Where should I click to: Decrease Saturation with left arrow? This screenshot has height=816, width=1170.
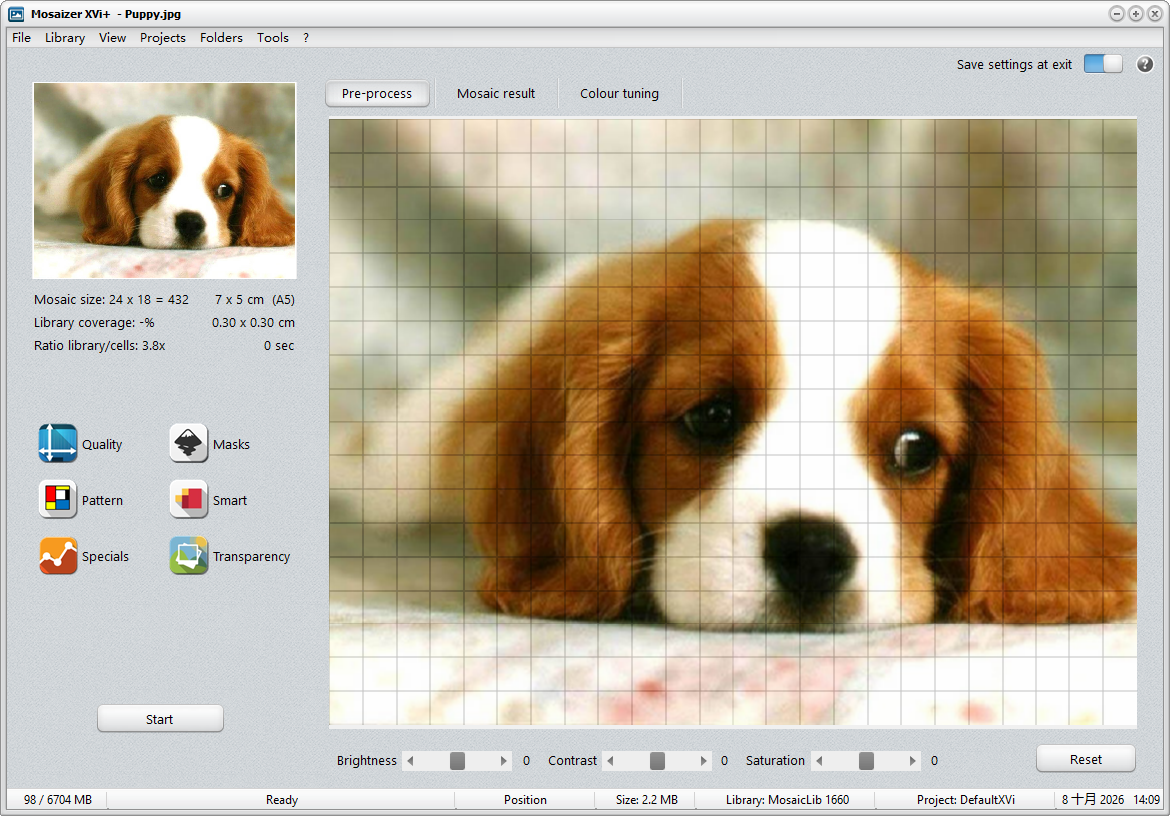click(x=819, y=761)
